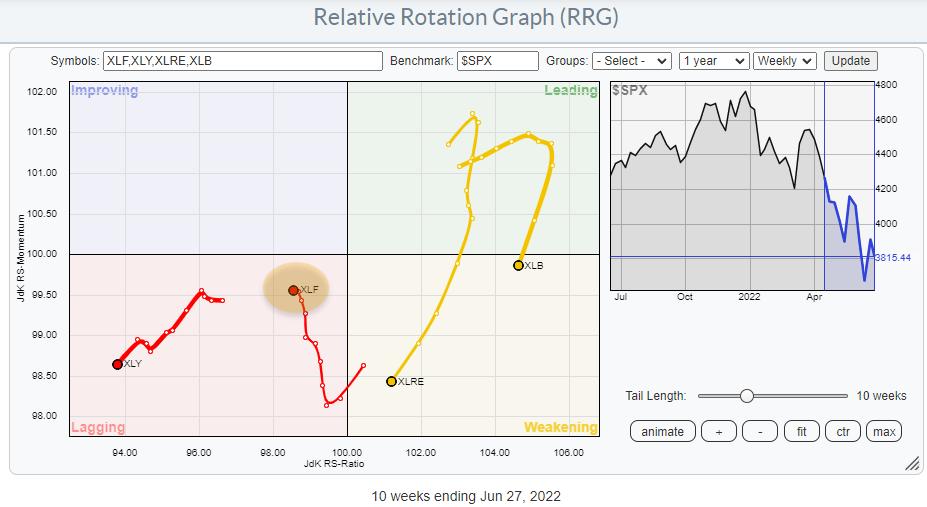Click the Tail Length slider handle

[746, 396]
